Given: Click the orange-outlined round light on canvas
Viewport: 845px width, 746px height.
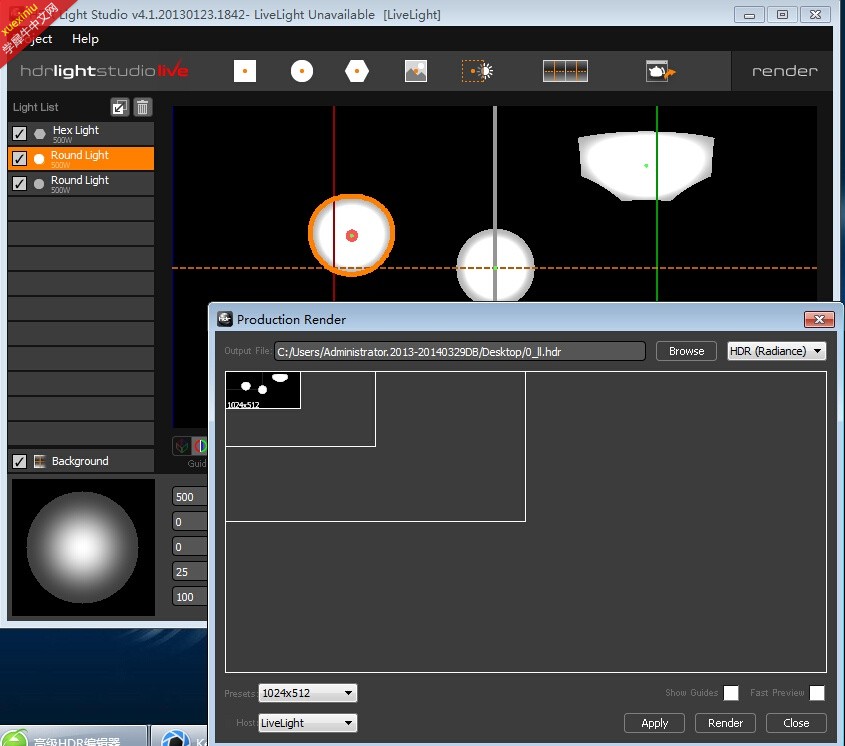Looking at the screenshot, I should pos(351,236).
